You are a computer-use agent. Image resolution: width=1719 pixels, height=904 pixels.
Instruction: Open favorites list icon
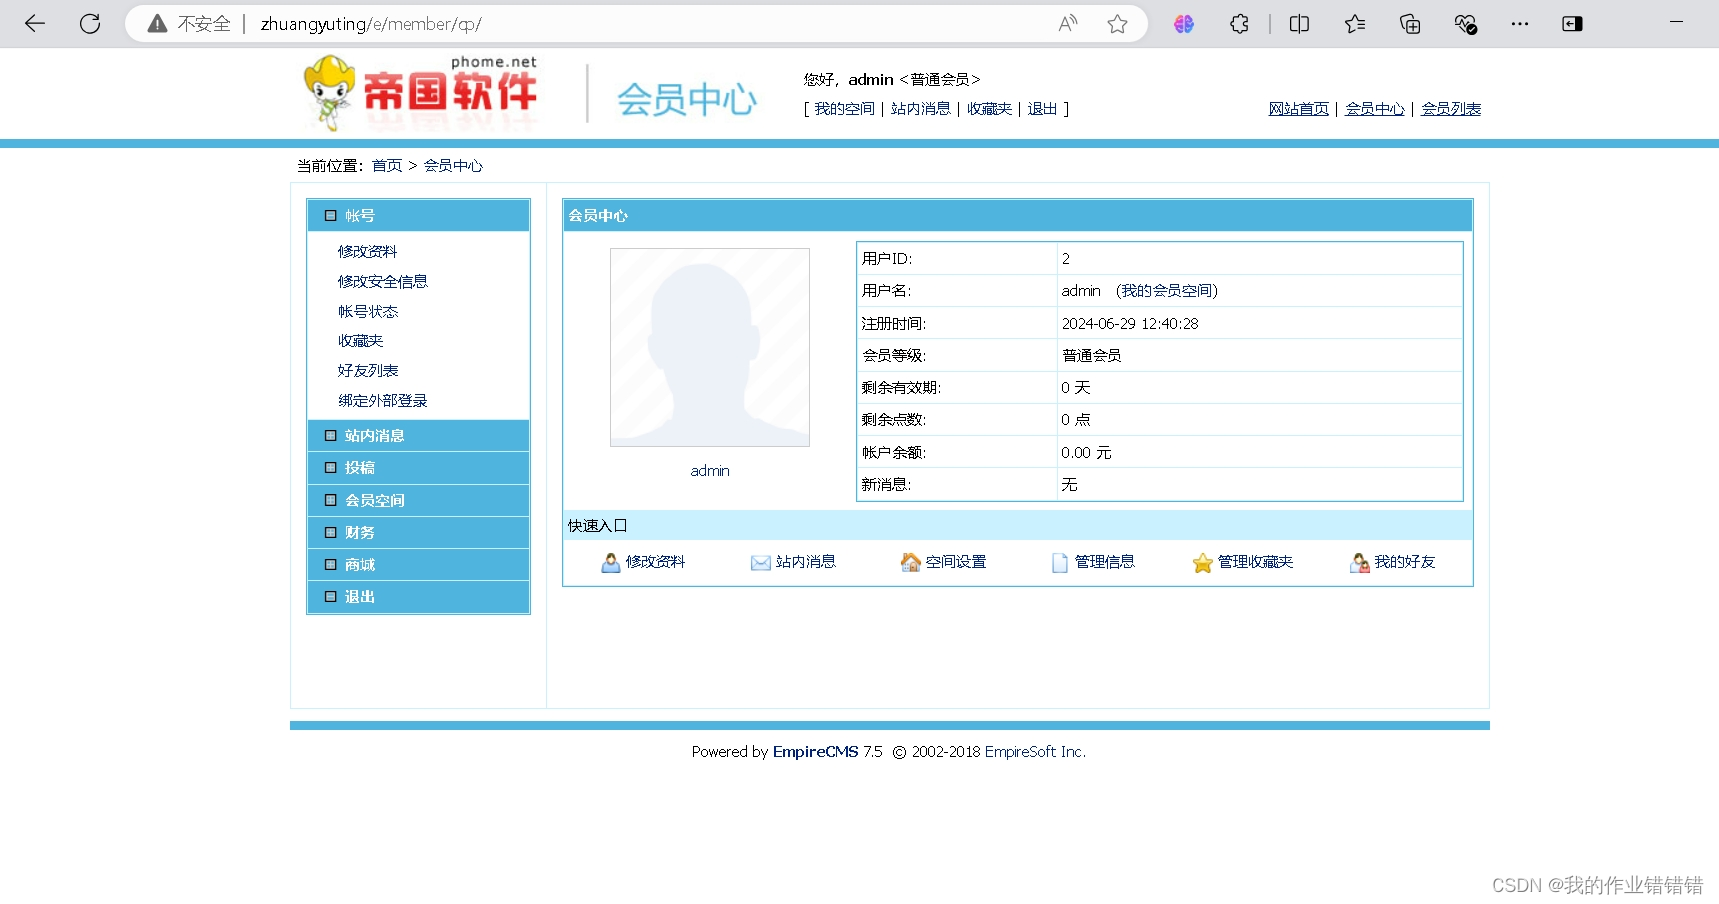[x=1355, y=24]
